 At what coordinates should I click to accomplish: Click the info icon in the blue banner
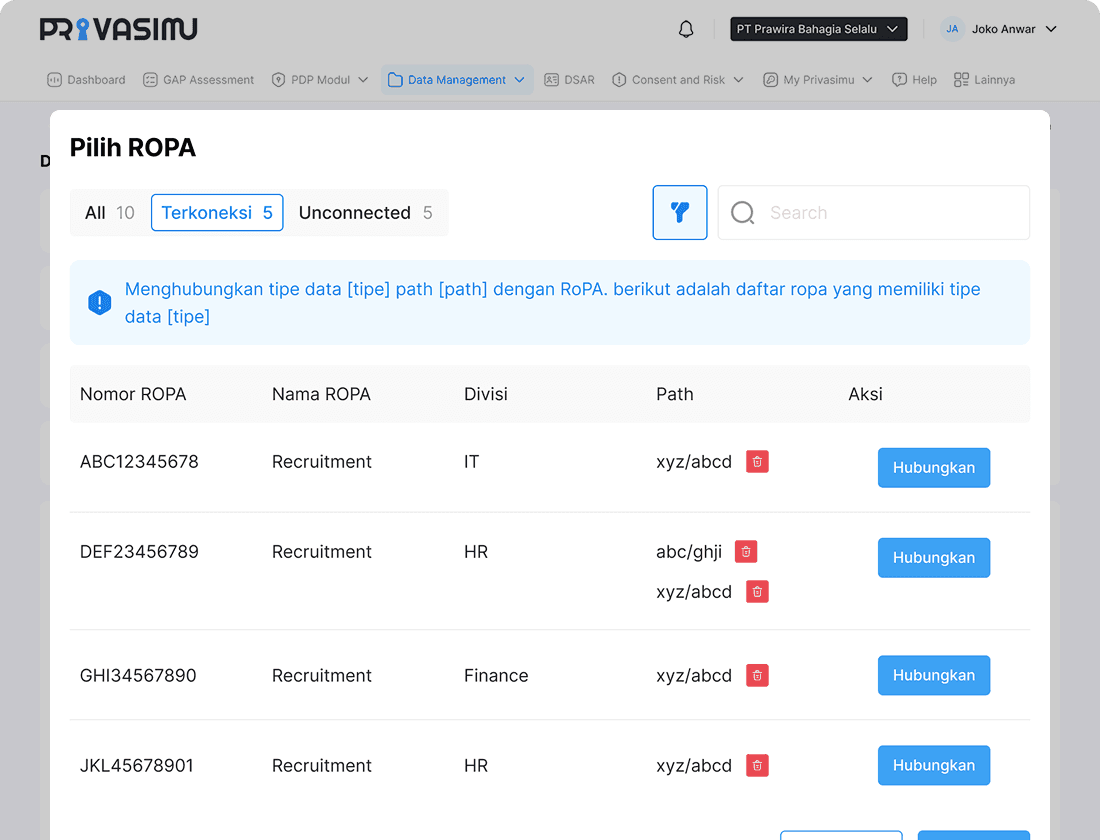click(x=99, y=302)
